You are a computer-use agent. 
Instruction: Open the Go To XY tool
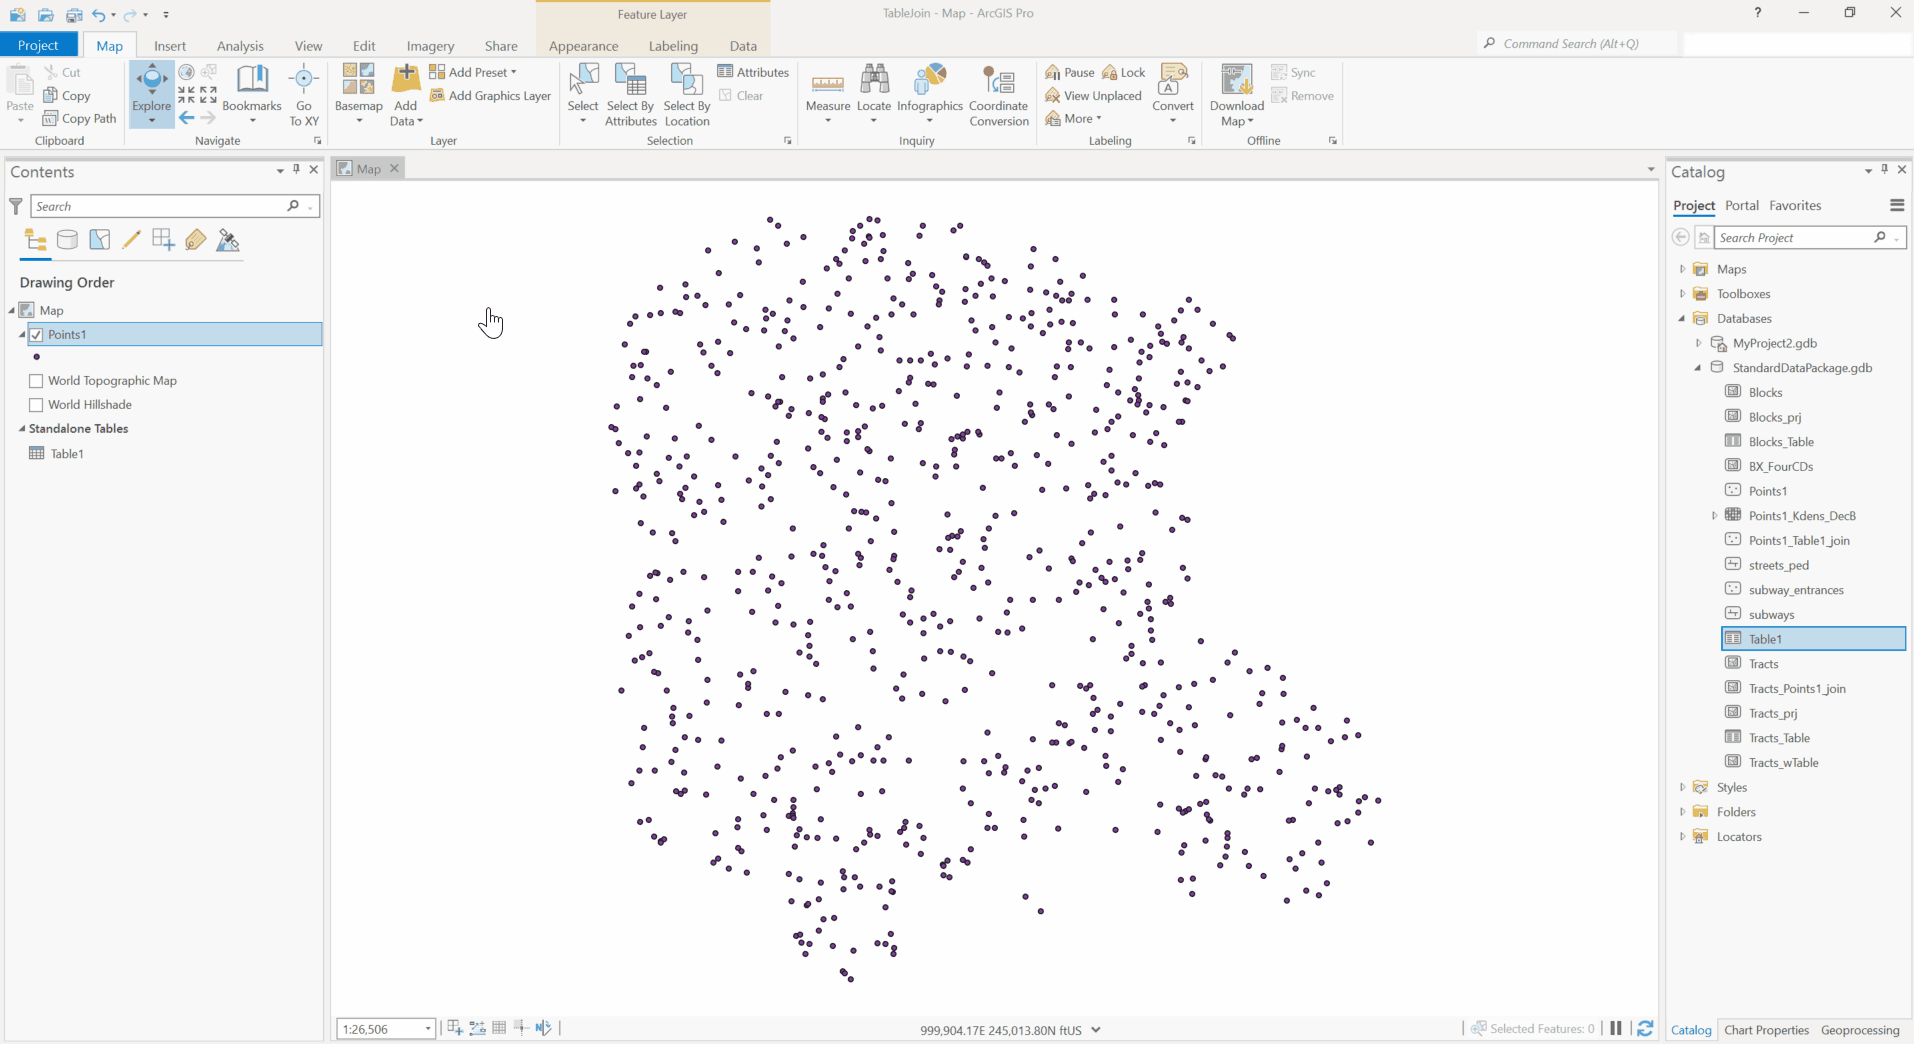pos(304,94)
